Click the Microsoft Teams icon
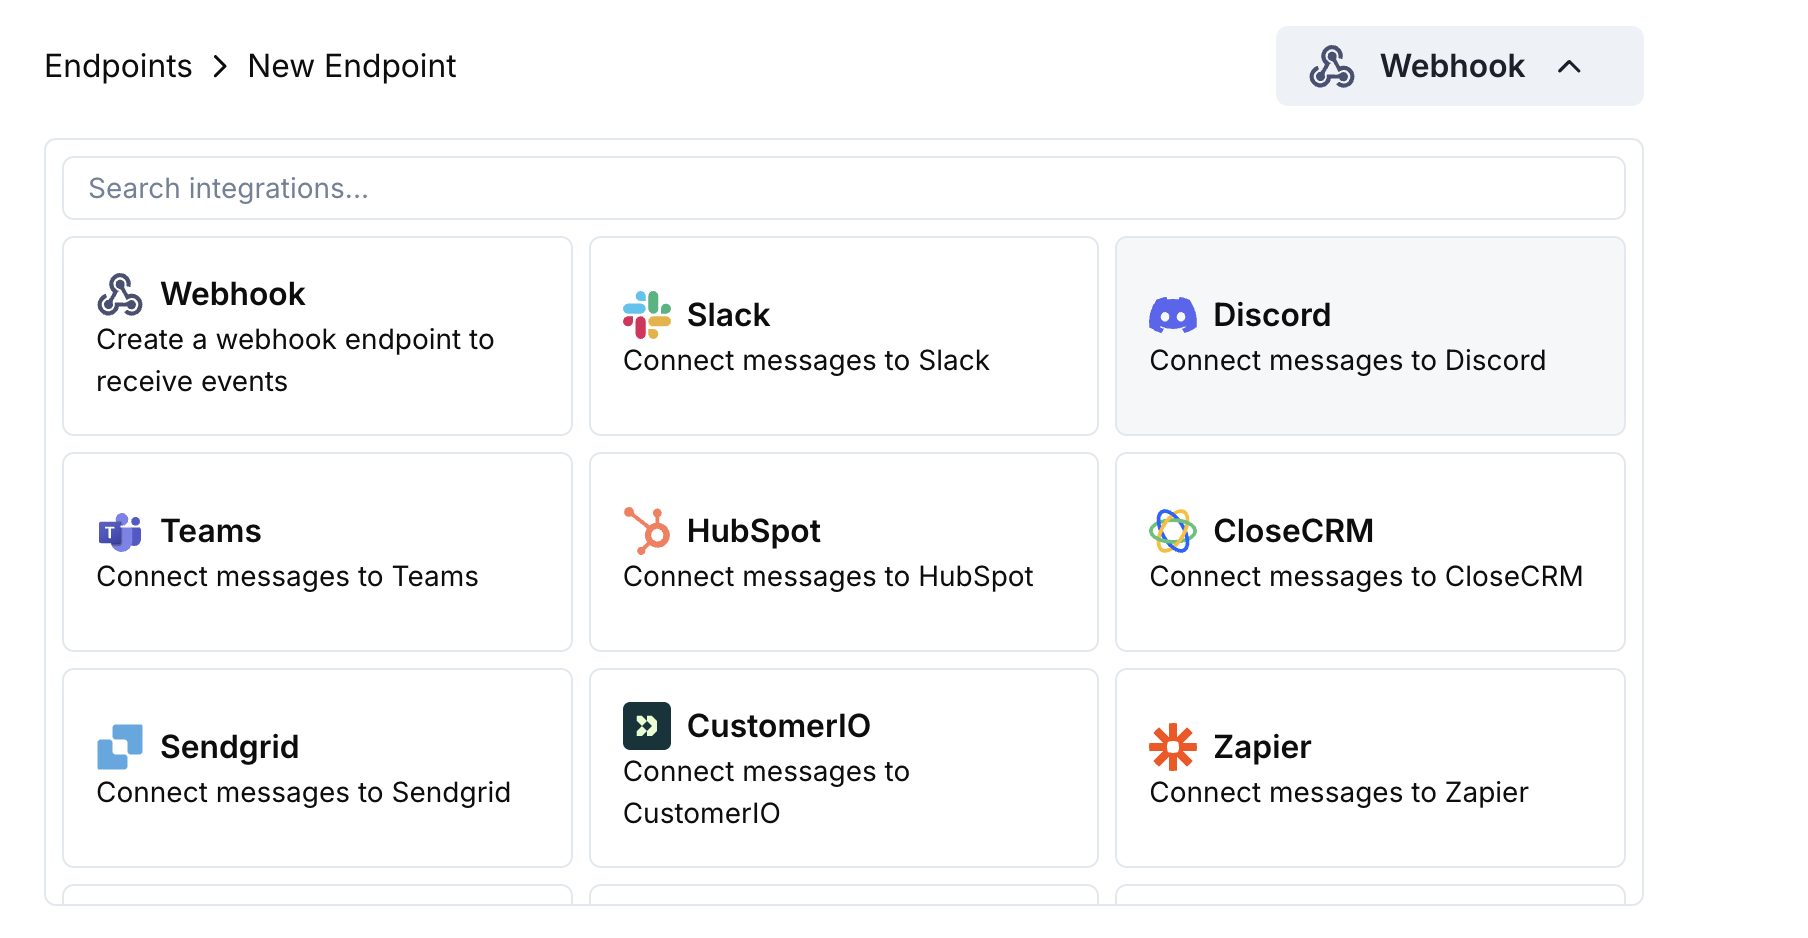Viewport: 1808px width, 938px height. (119, 531)
